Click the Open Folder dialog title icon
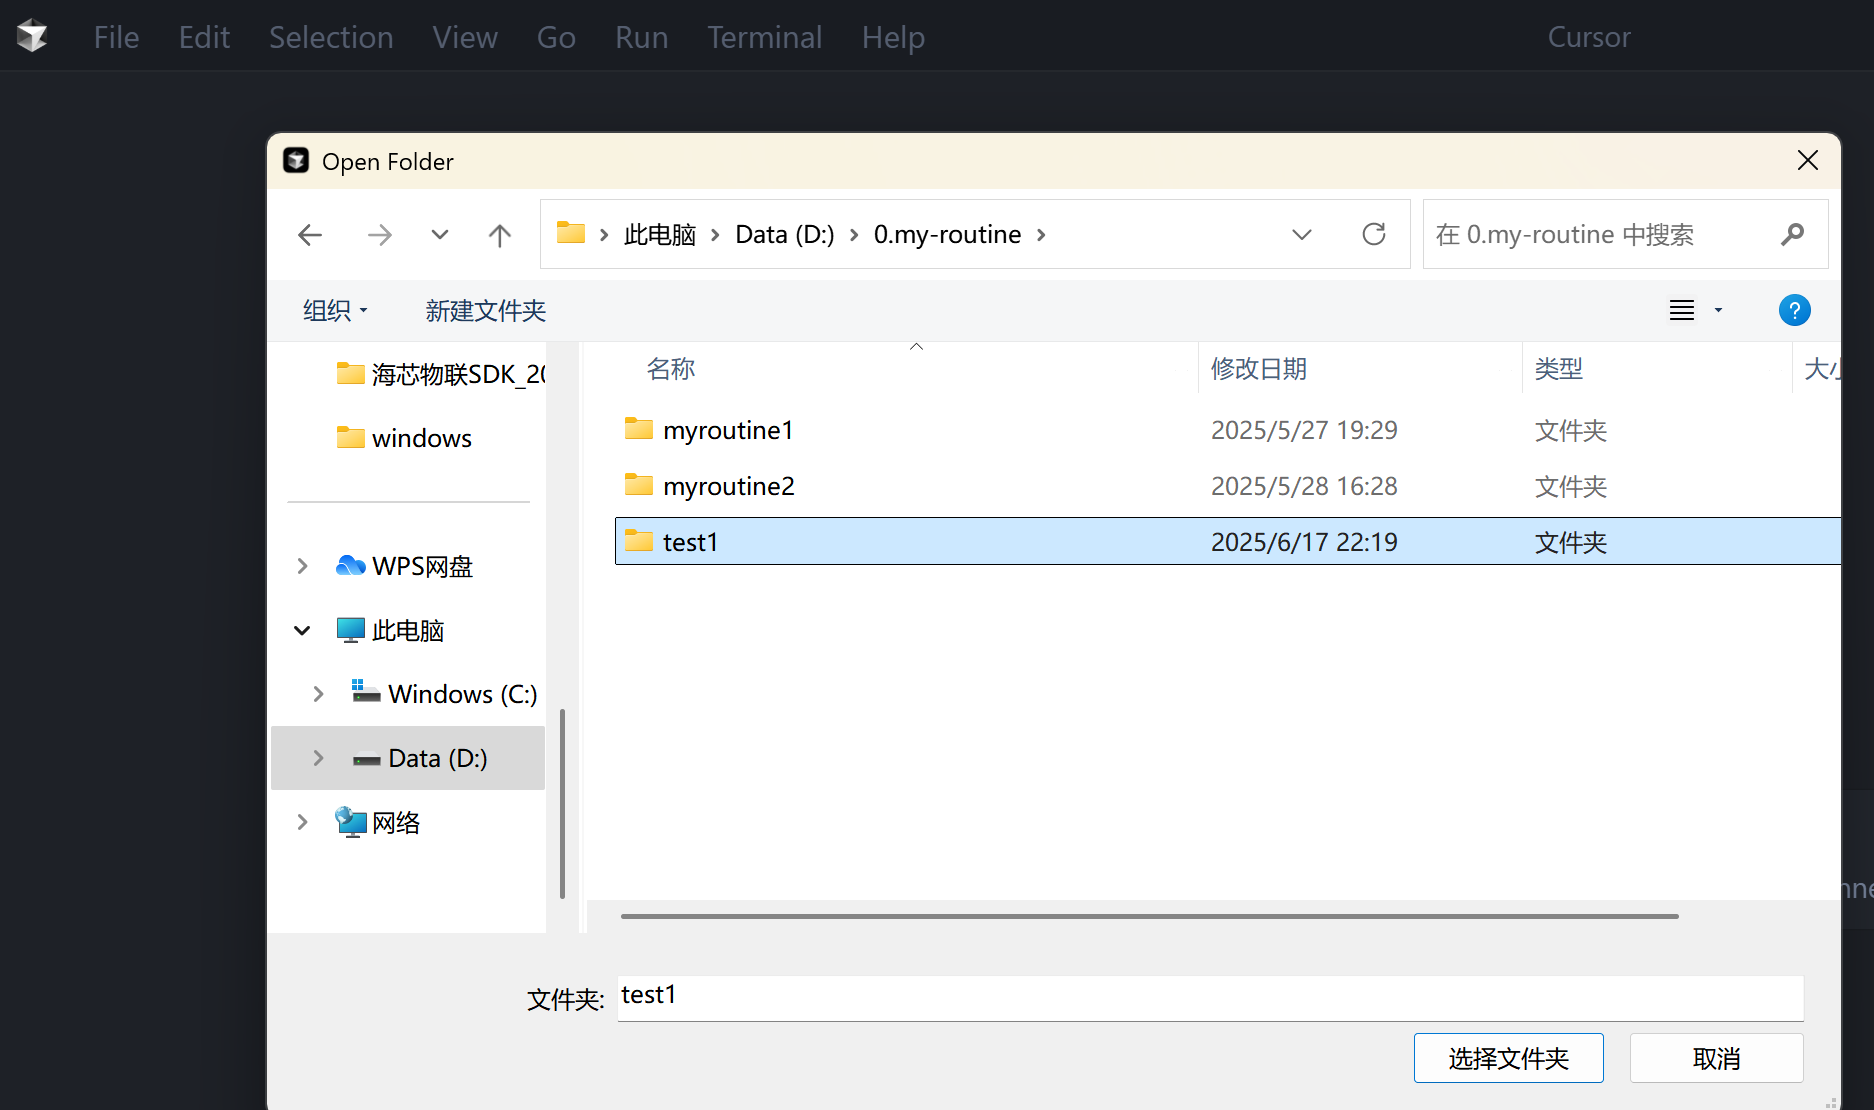This screenshot has height=1110, width=1874. point(296,161)
